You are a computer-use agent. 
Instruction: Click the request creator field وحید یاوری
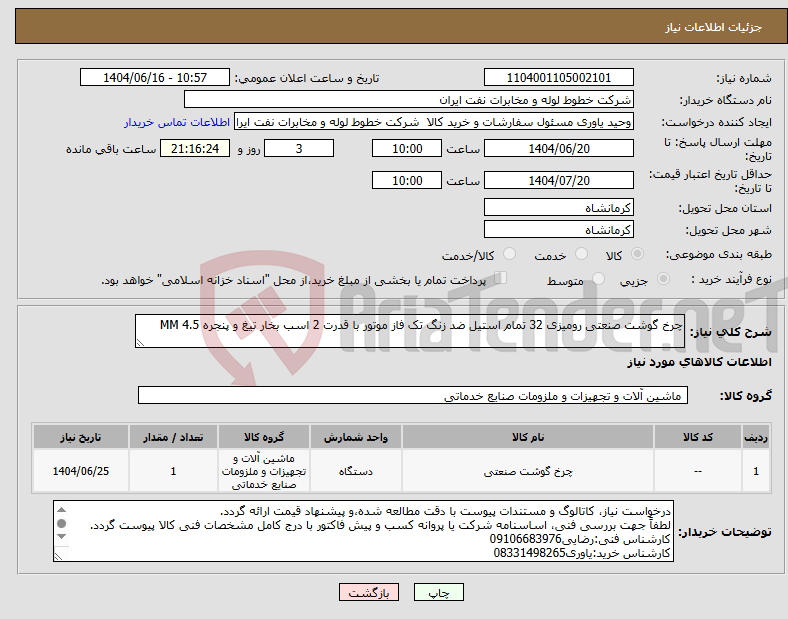pos(433,122)
